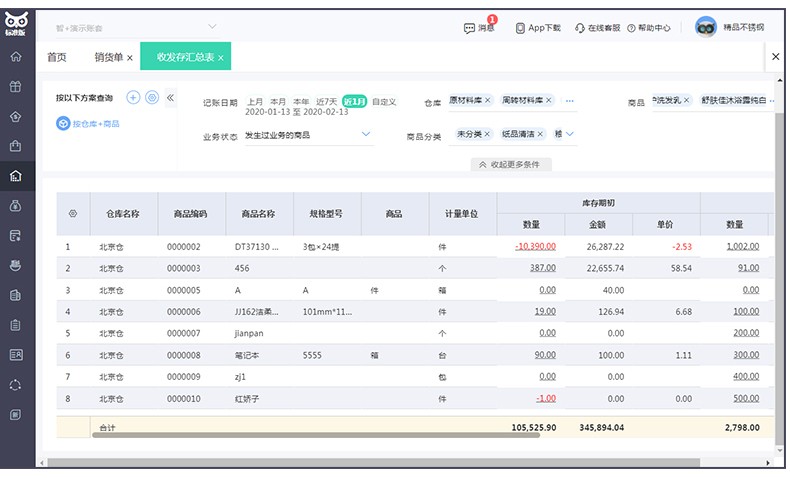Open the account set dropdown at top
Viewport: 790px width, 478px height.
136,28
